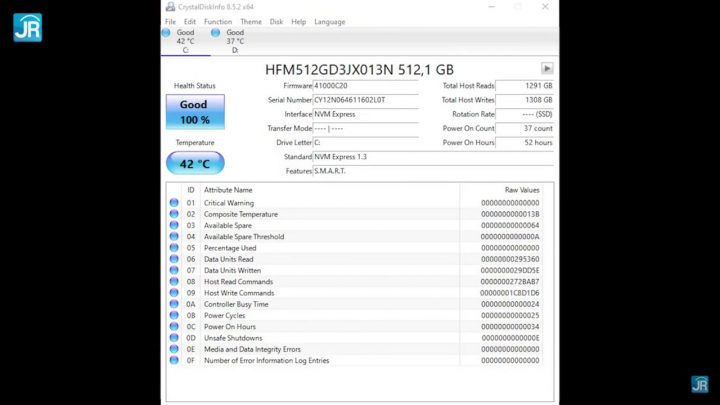This screenshot has height=405, width=720.
Task: Click the Rotation Rate value (SSD)
Action: pyautogui.click(x=524, y=114)
